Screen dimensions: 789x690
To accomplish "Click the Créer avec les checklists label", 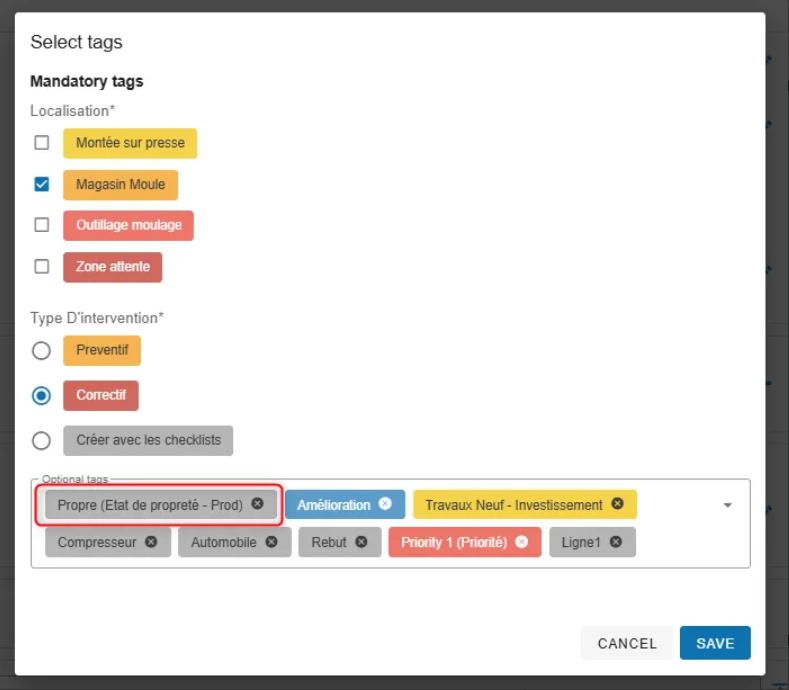I will click(148, 440).
